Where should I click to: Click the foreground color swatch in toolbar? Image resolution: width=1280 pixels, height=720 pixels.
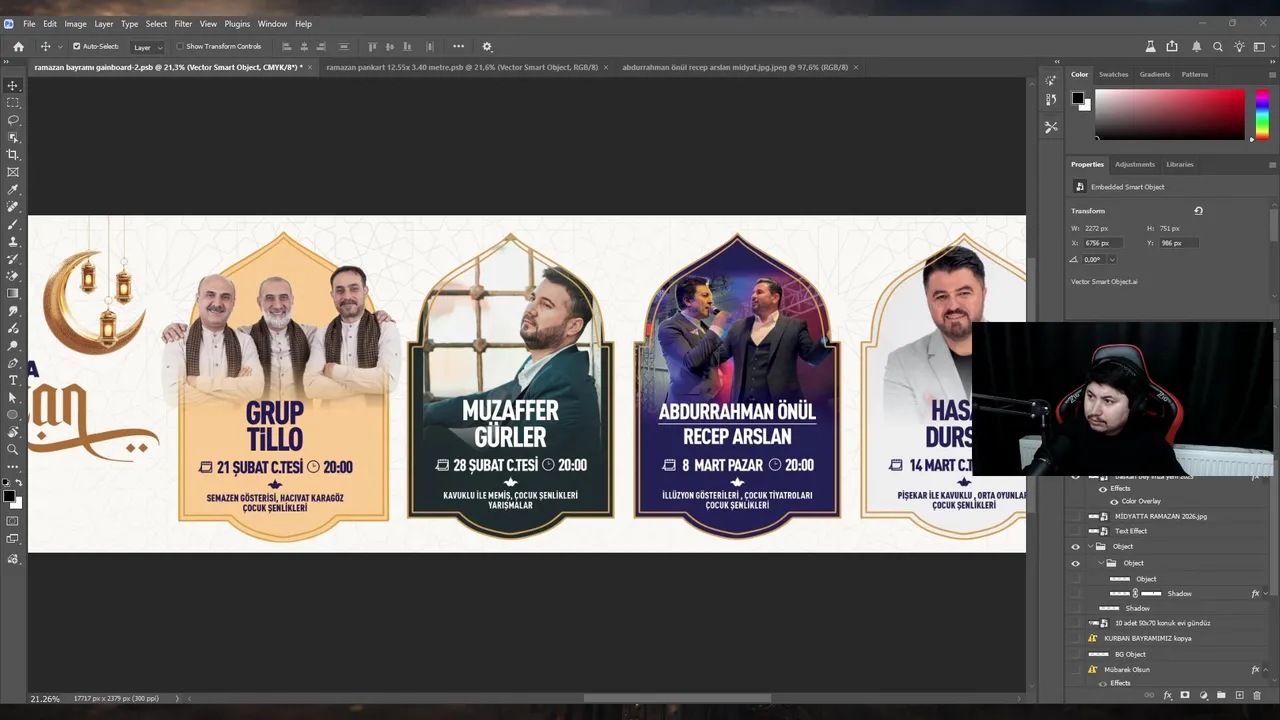click(x=9, y=496)
